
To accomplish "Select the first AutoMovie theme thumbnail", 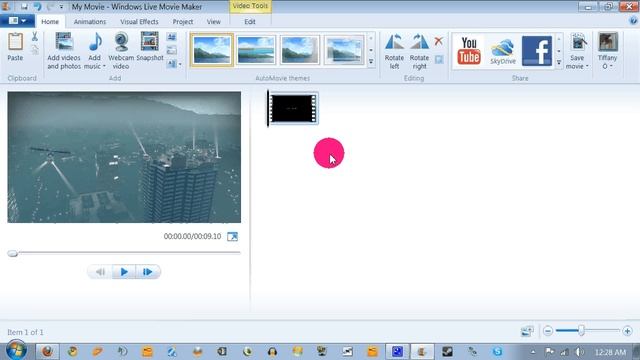I will point(212,50).
